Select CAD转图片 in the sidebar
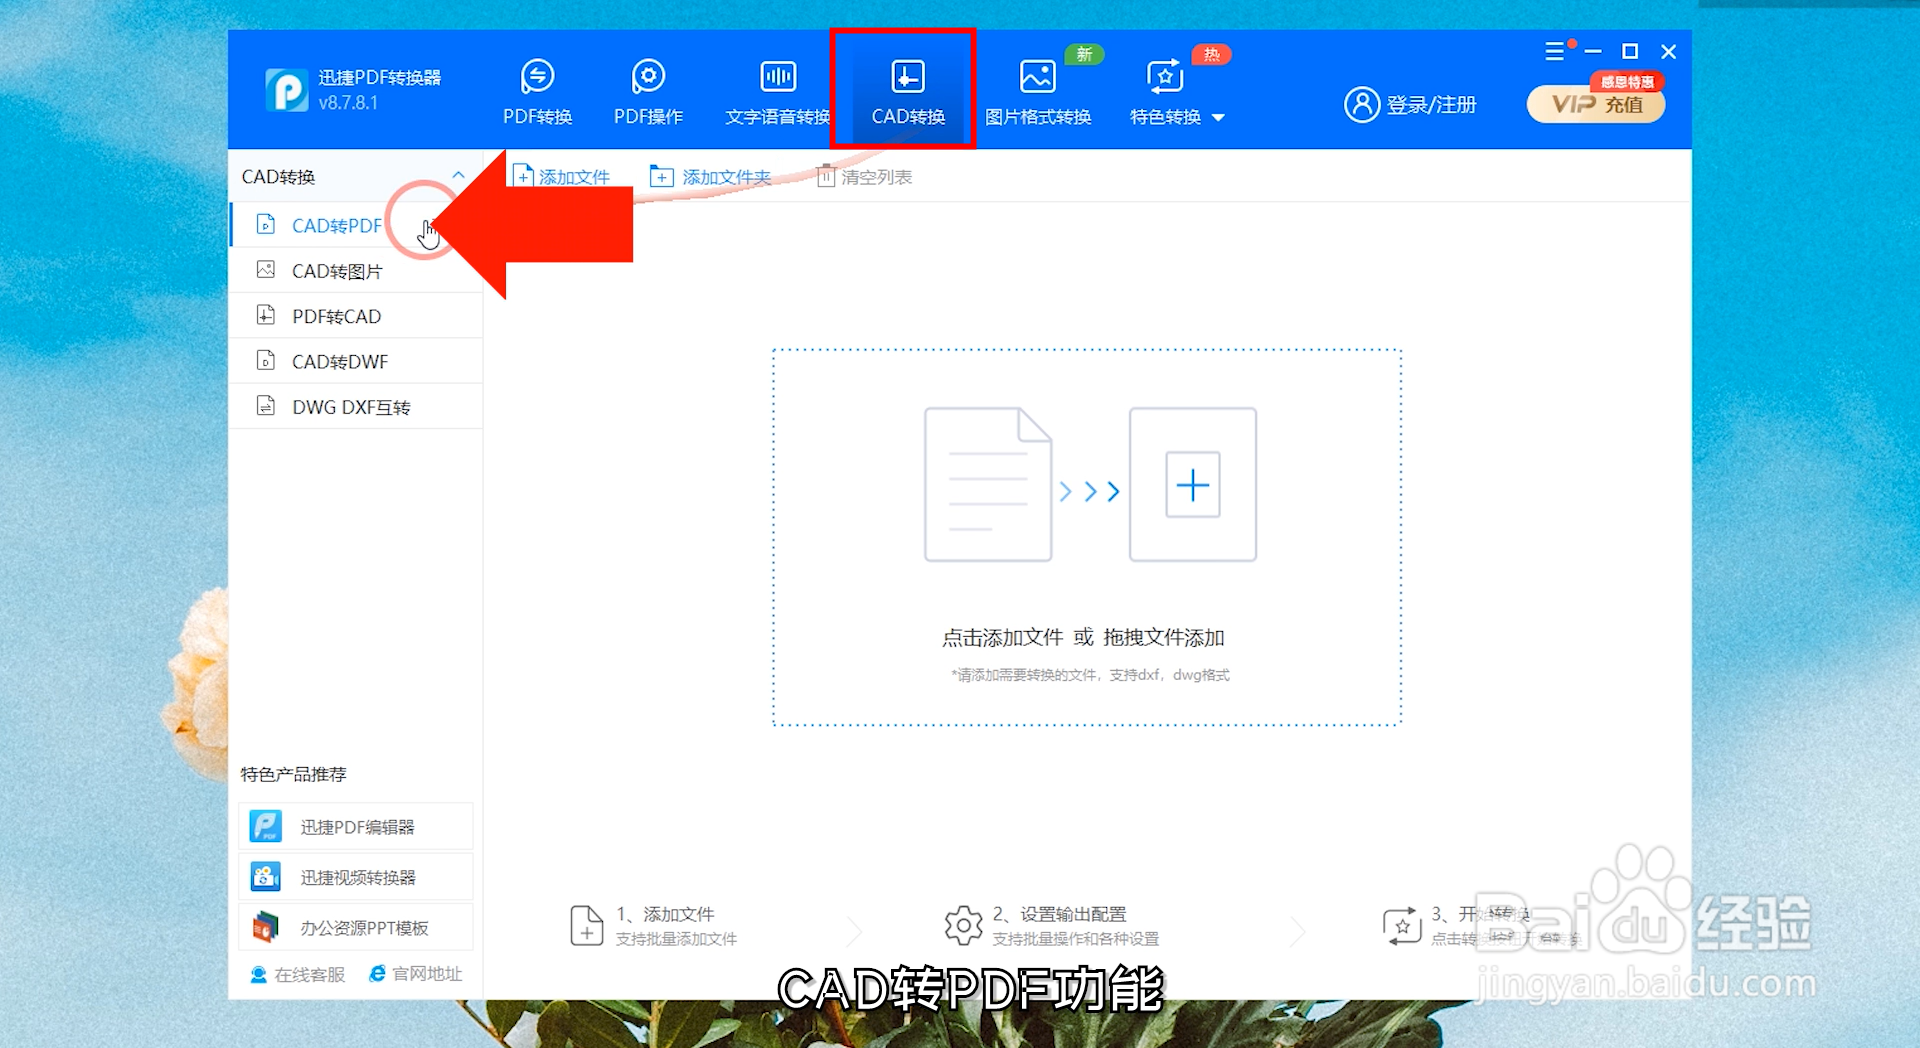Screen dimensions: 1920x1048 tap(356, 271)
